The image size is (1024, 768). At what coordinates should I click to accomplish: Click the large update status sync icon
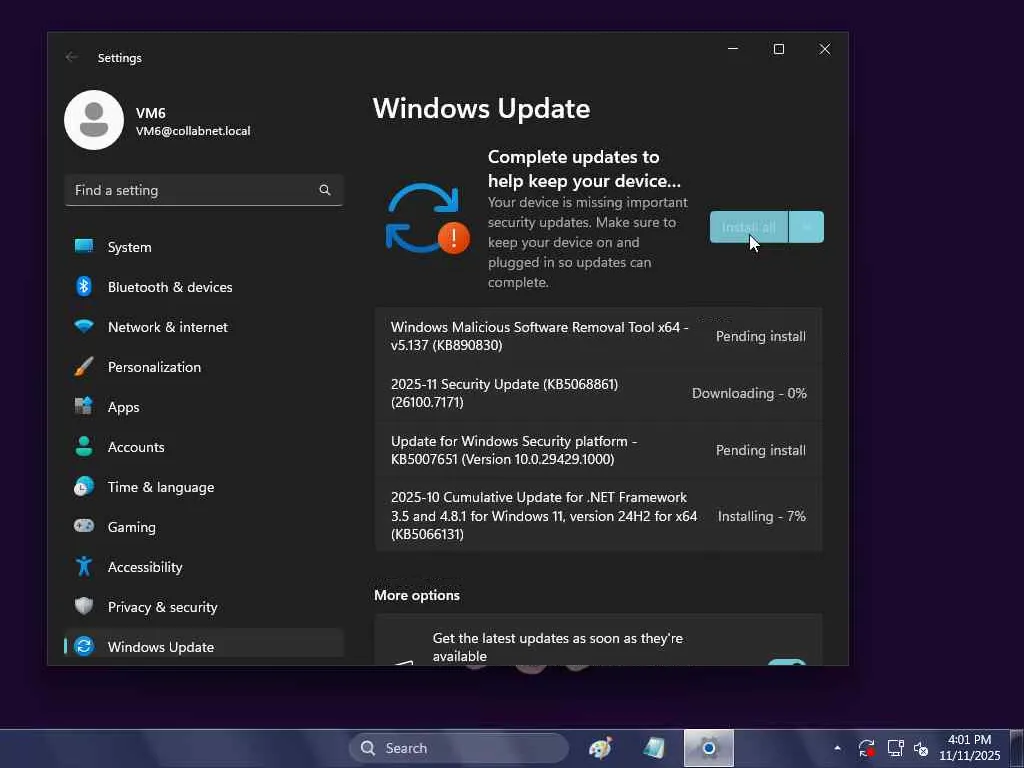426,219
